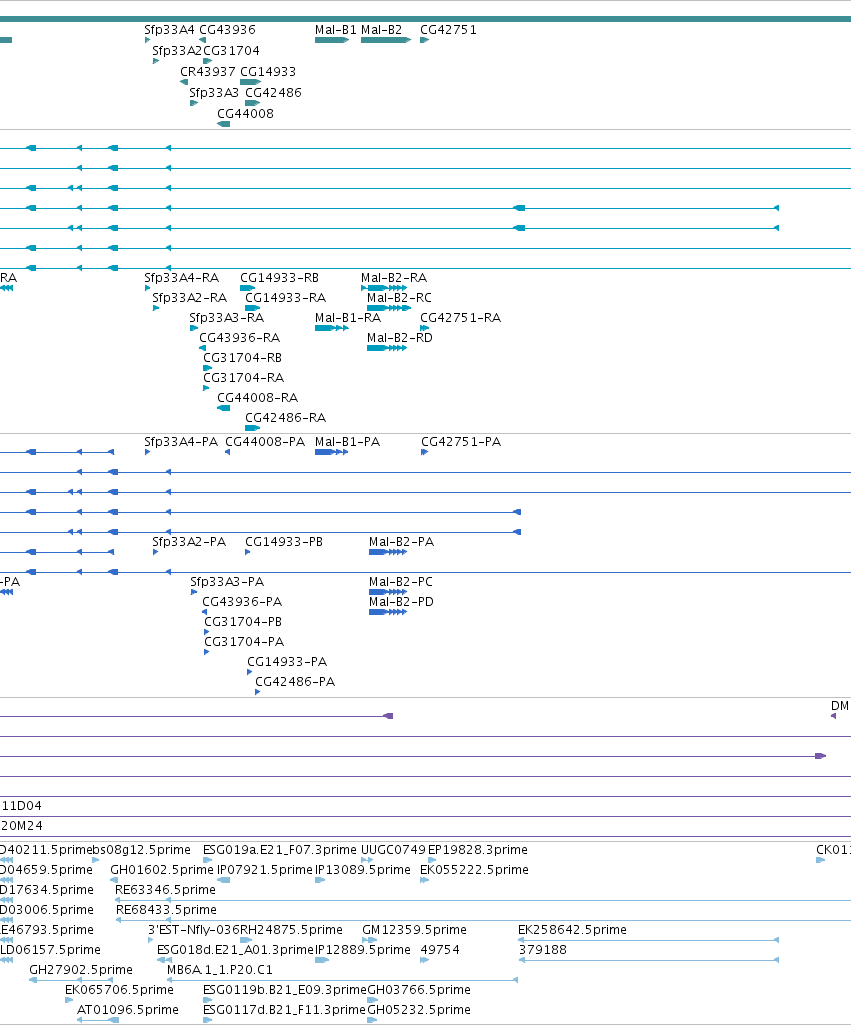The width and height of the screenshot is (851, 1025).
Task: Open the Mal-B1-RA transcript
Action: tap(348, 318)
